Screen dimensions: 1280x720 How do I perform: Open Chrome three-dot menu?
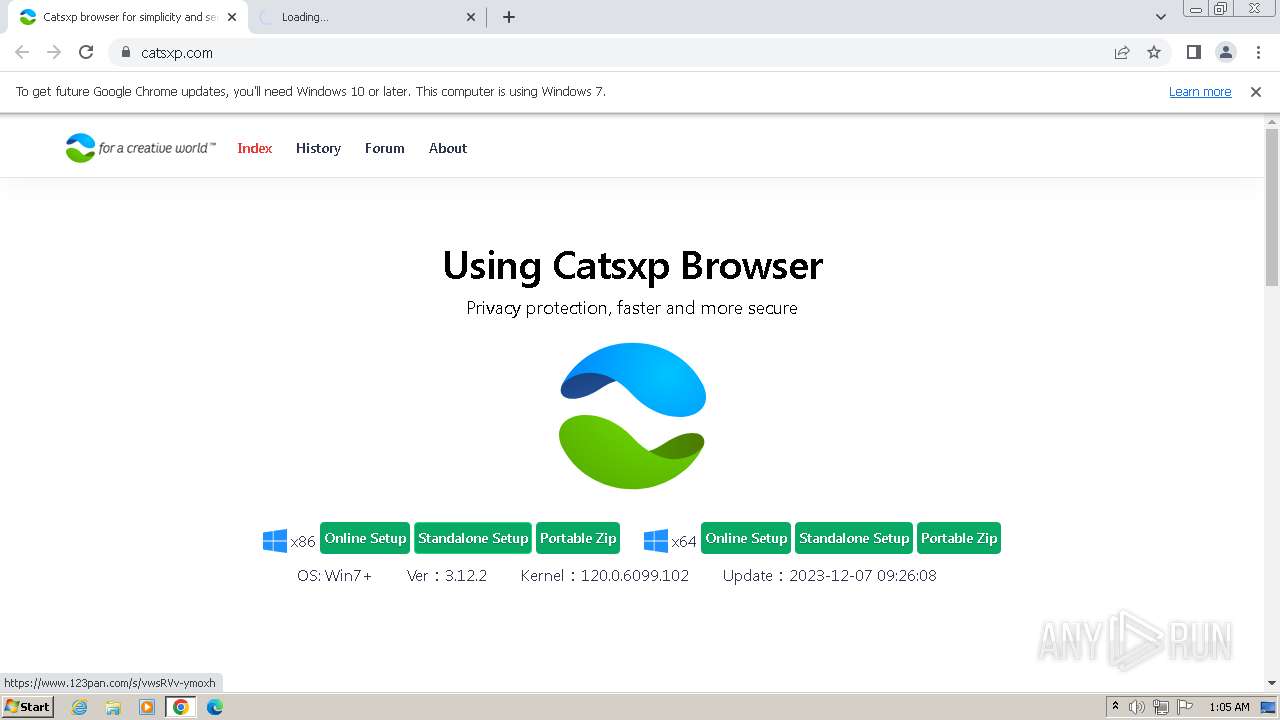pyautogui.click(x=1258, y=53)
